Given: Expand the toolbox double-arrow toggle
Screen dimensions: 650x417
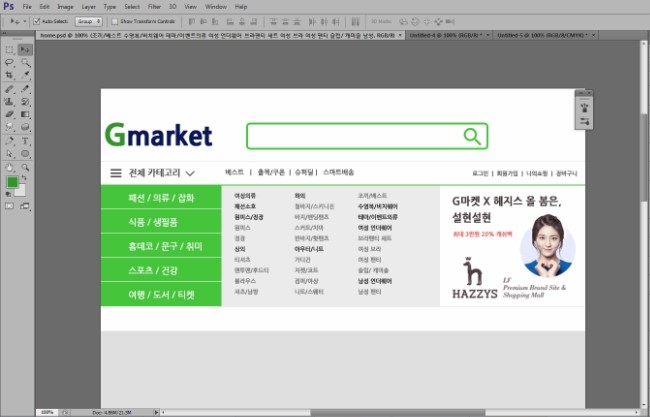Looking at the screenshot, I should [x=4, y=33].
